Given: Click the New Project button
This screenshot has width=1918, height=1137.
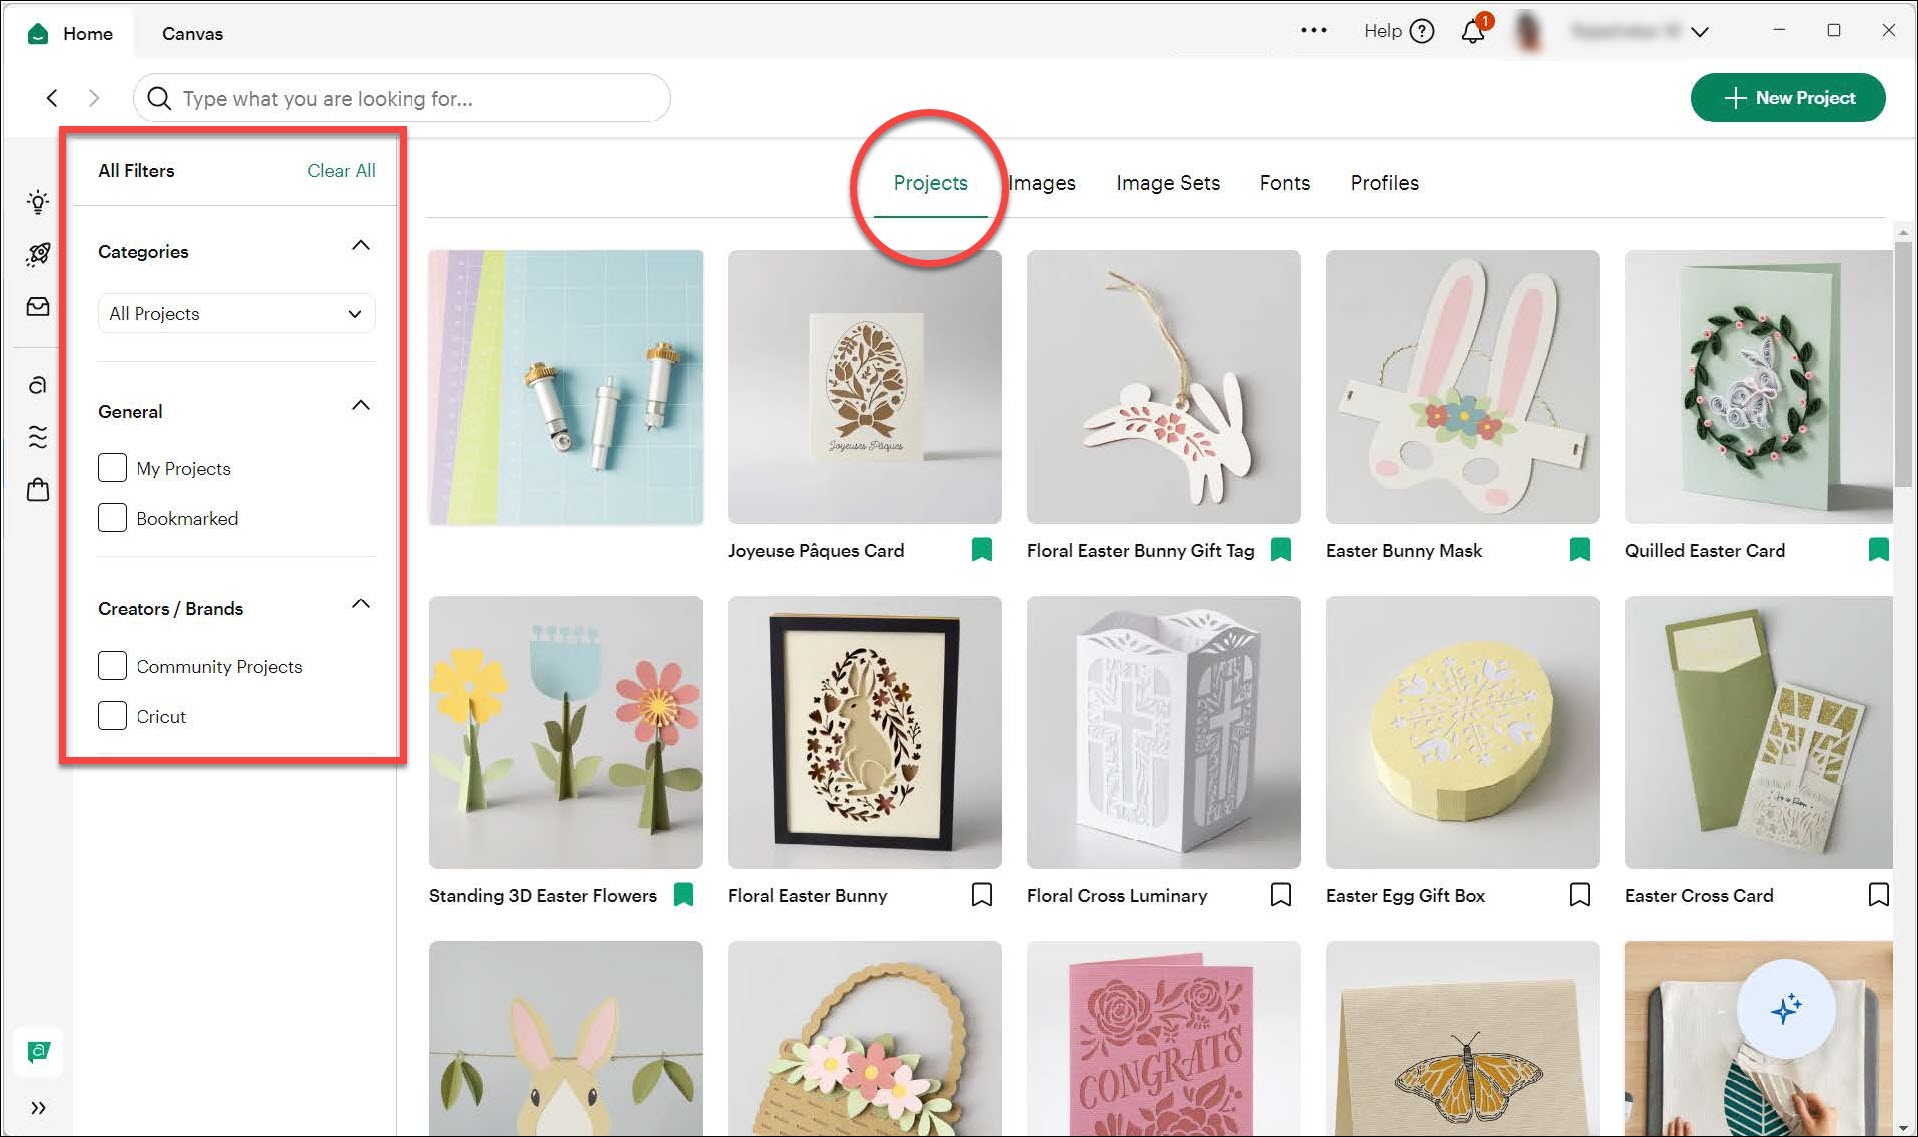Looking at the screenshot, I should point(1788,98).
